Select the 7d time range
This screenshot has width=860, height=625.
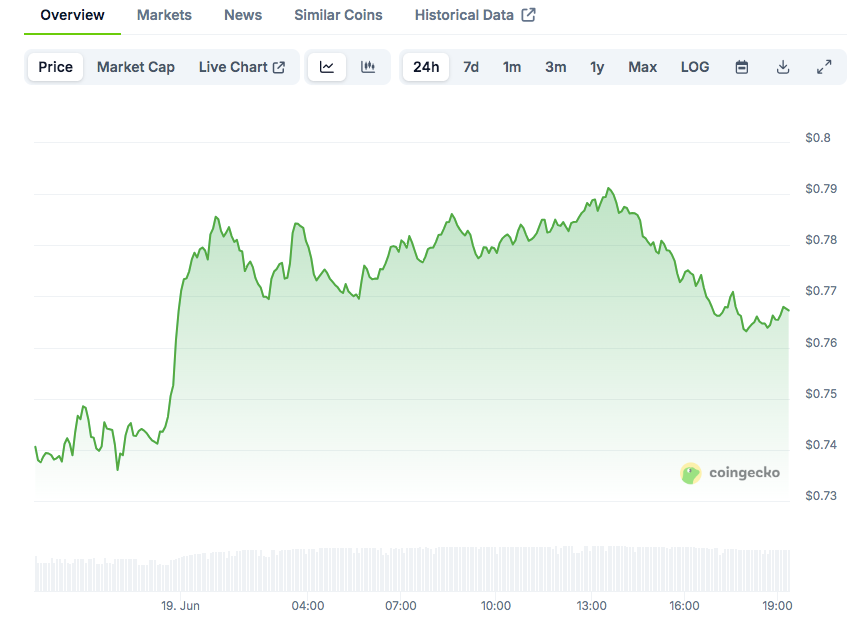click(471, 67)
